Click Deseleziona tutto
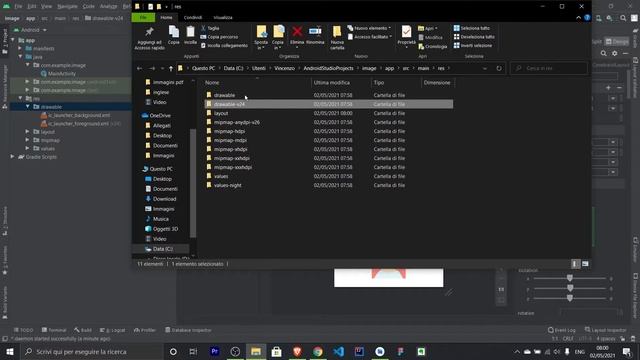Image resolution: width=640 pixels, height=360 pixels. click(474, 37)
